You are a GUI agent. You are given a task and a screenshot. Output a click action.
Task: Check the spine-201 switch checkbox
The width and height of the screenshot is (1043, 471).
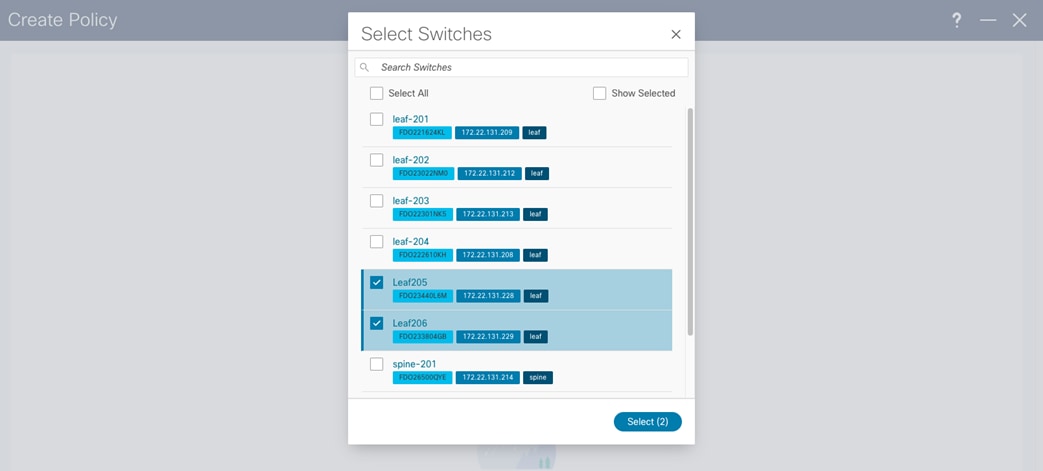click(376, 363)
